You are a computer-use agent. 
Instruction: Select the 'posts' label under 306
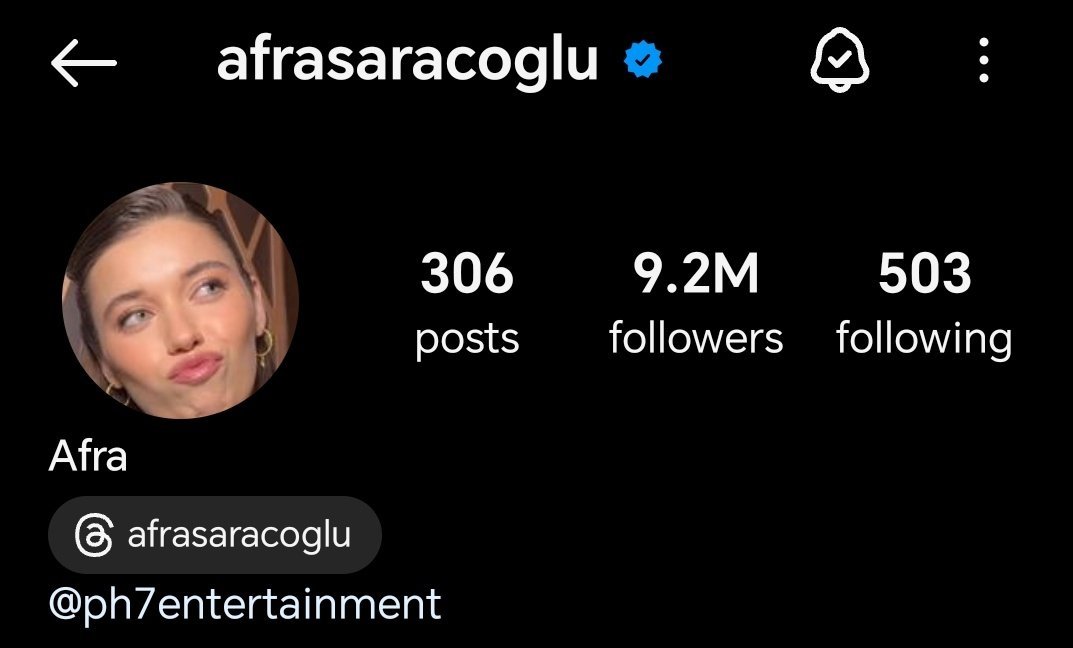467,339
